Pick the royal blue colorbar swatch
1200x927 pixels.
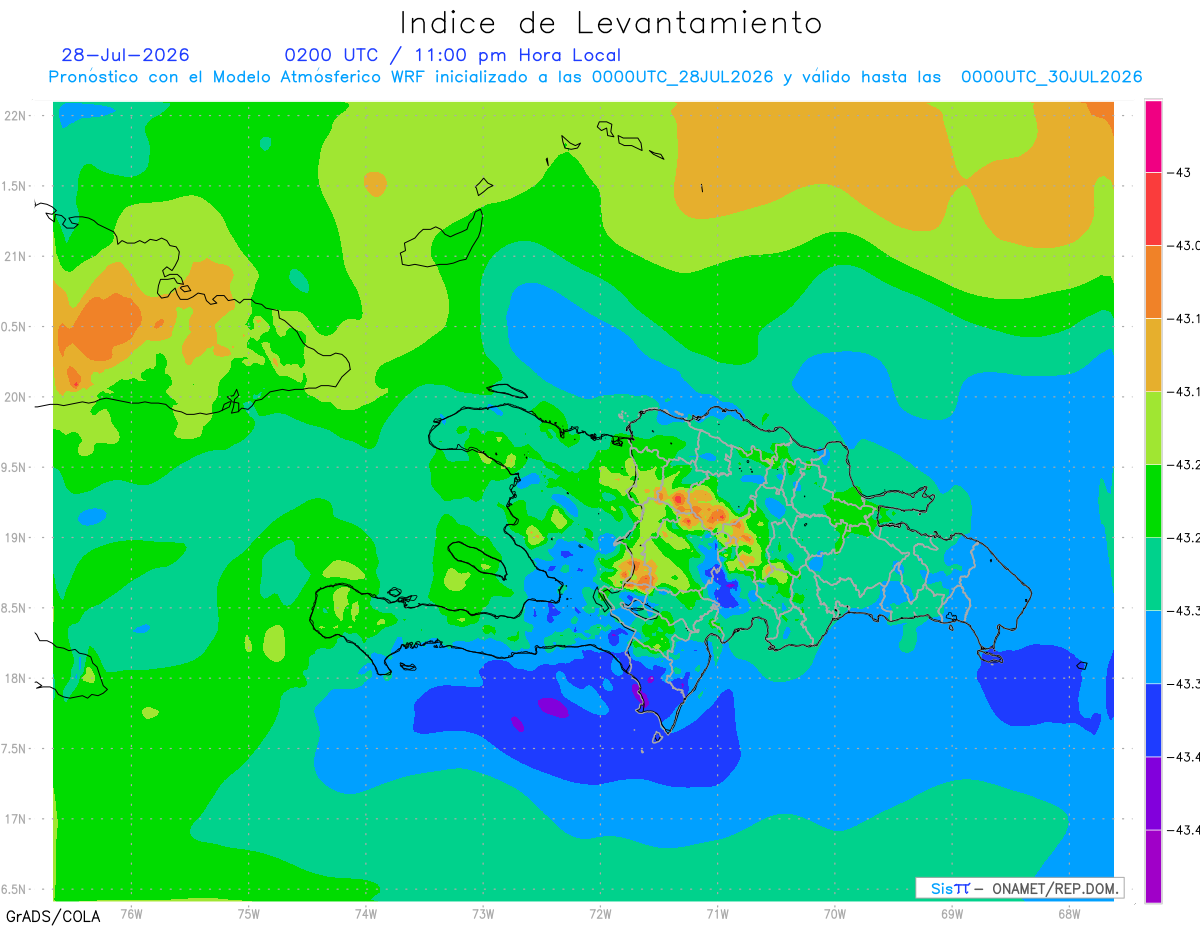1153,719
